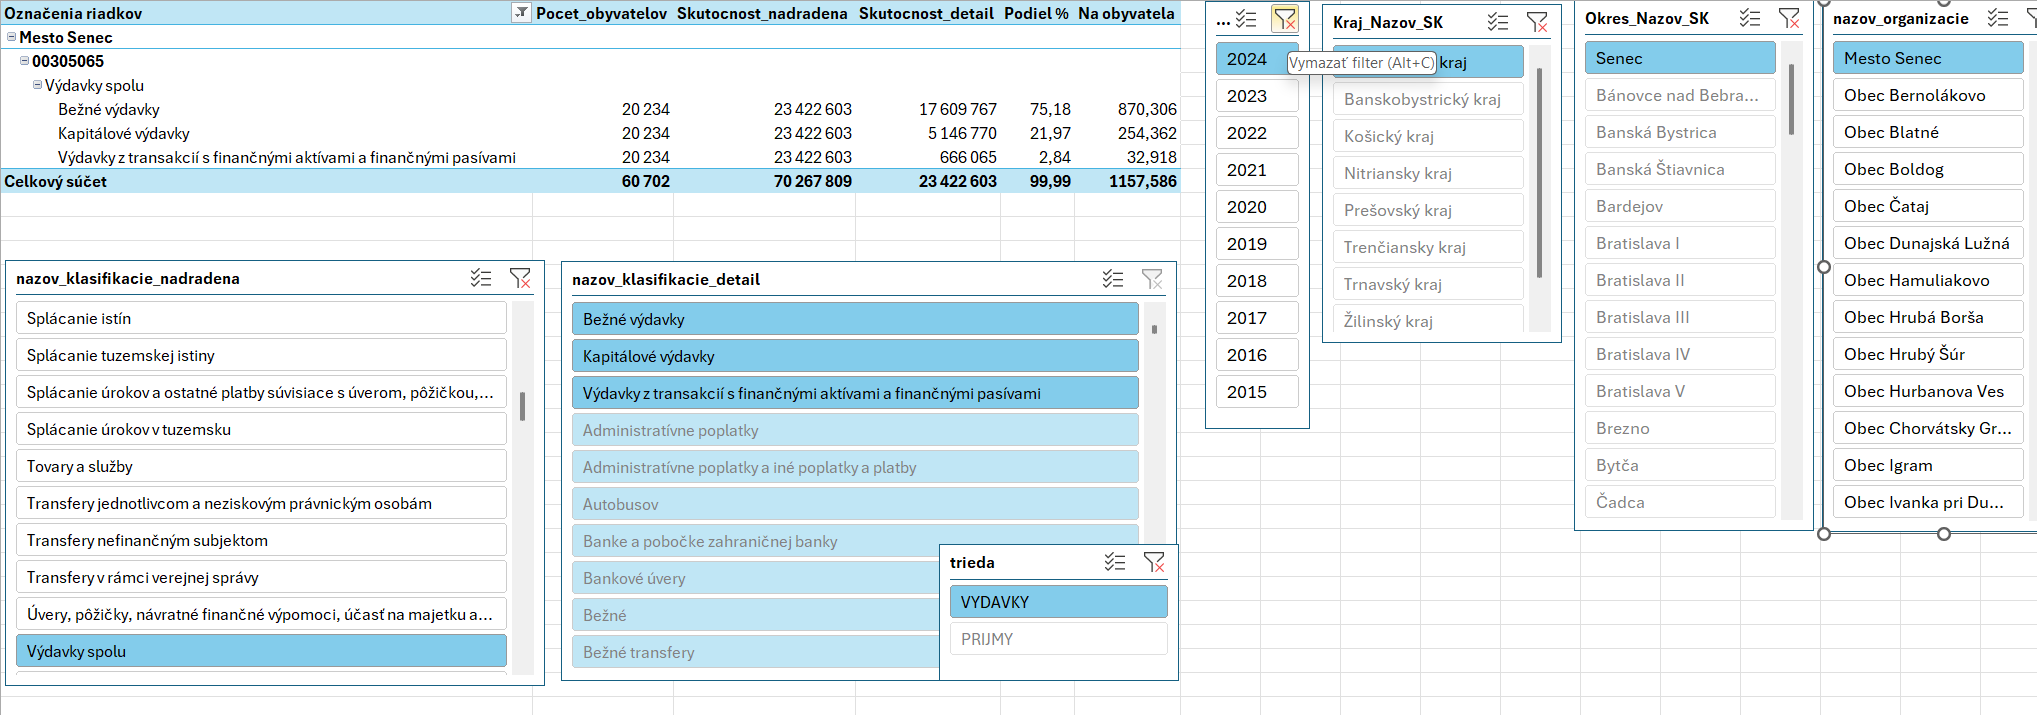The height and width of the screenshot is (715, 2037).
Task: Select Tovary a služby classification
Action: [261, 466]
